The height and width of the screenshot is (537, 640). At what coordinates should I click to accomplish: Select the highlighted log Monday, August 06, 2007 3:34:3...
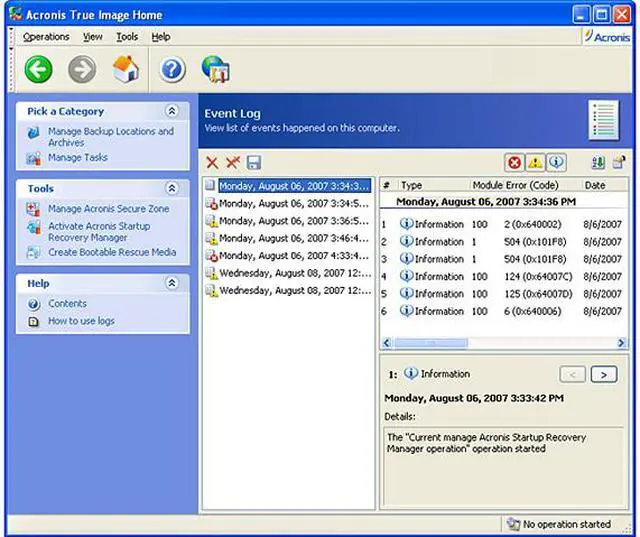288,186
